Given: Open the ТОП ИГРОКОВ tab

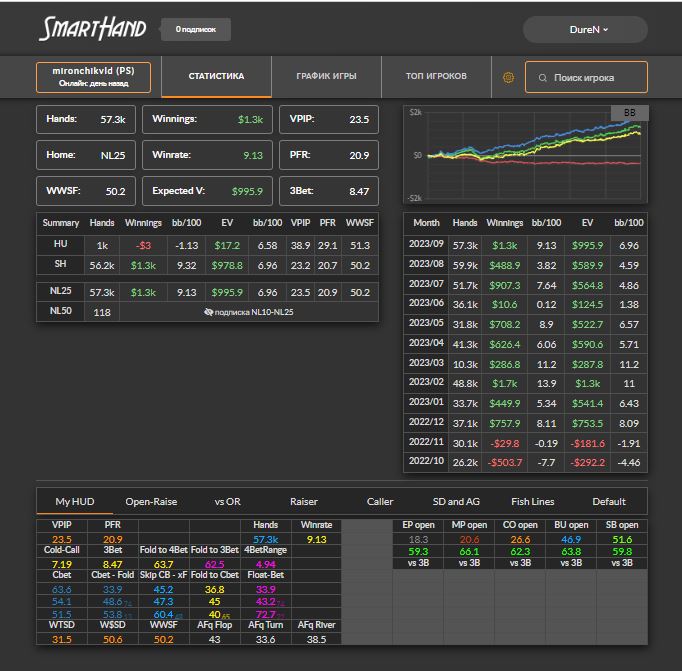Looking at the screenshot, I should (x=436, y=76).
